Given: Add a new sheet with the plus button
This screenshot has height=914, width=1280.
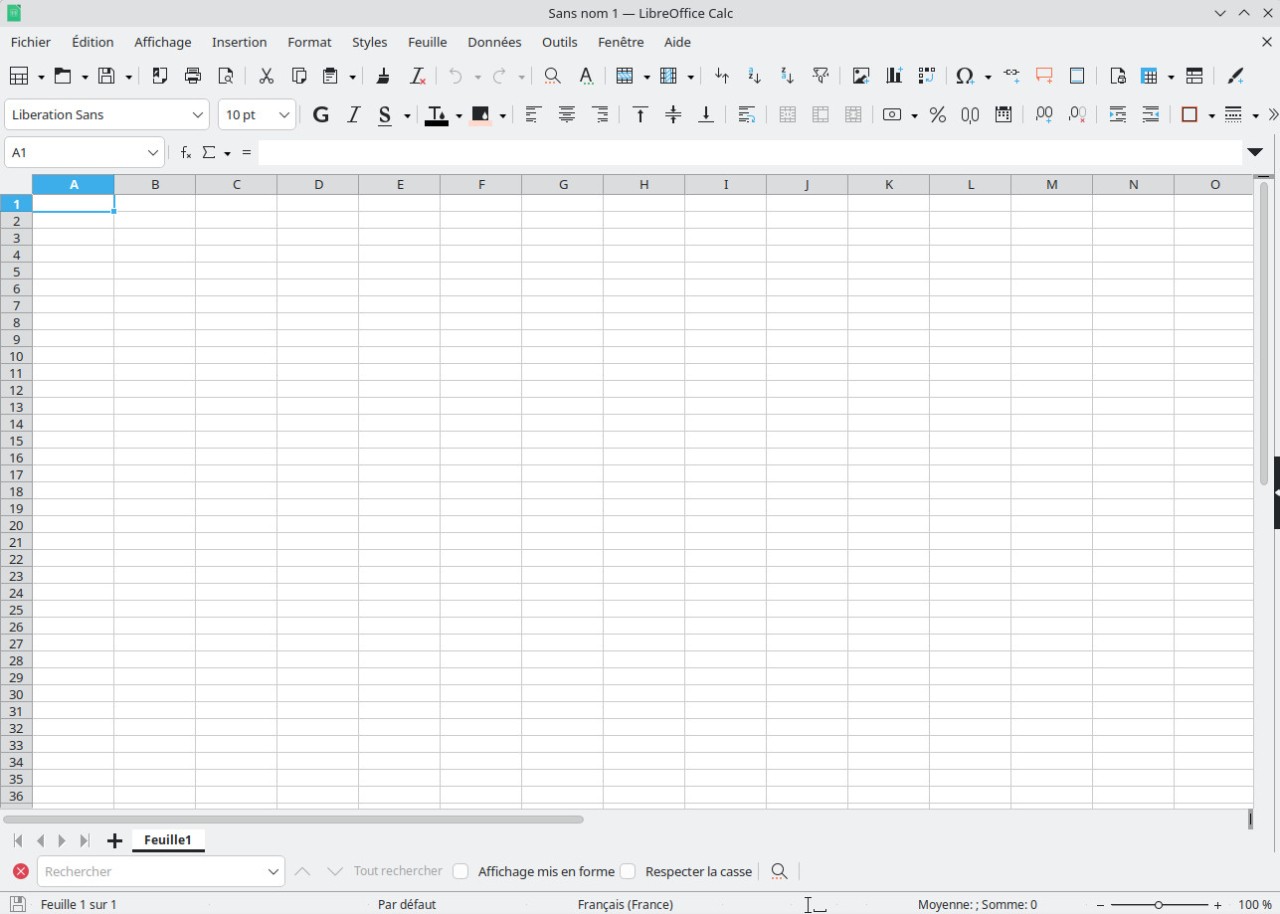Looking at the screenshot, I should click(x=114, y=840).
